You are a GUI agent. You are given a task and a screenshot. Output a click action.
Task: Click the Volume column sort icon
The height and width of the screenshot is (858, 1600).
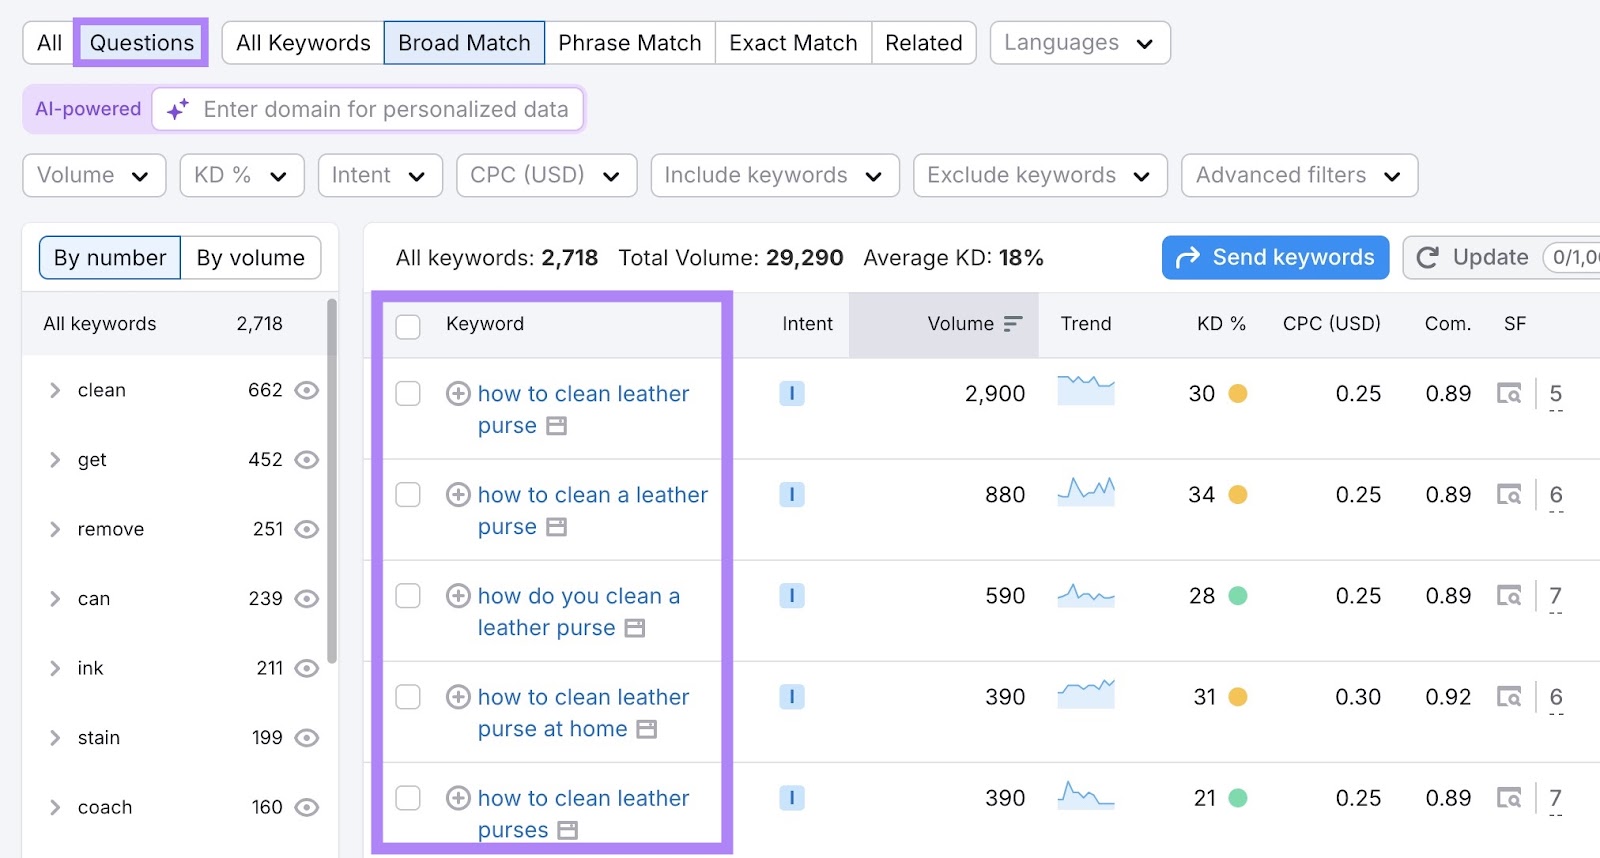[x=1013, y=324]
